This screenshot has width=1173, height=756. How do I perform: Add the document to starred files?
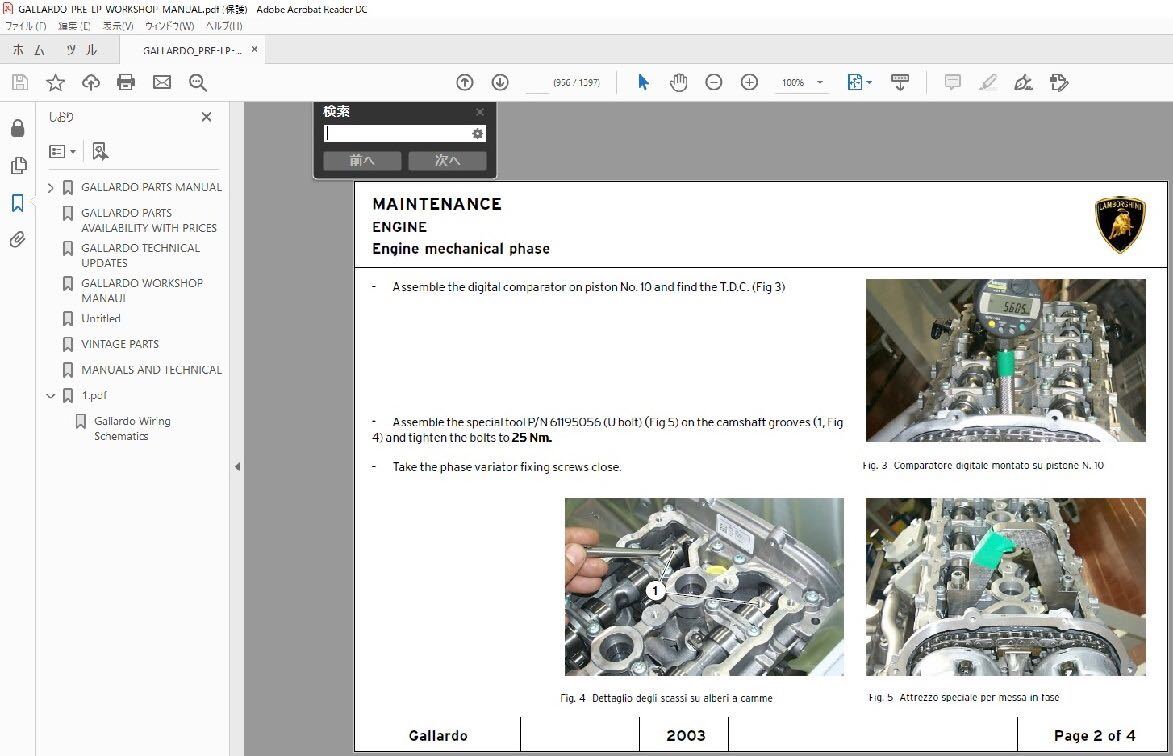coord(55,82)
